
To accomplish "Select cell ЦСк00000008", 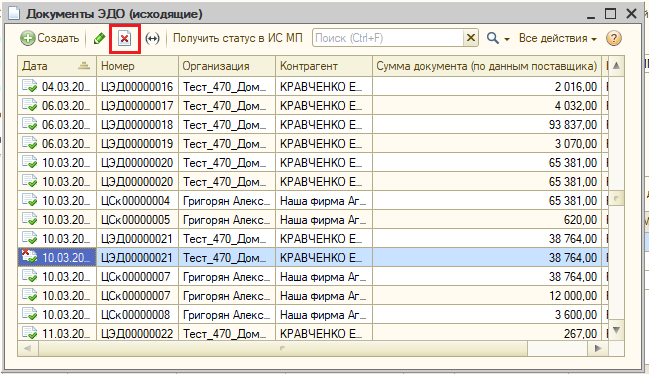I will (x=137, y=315).
